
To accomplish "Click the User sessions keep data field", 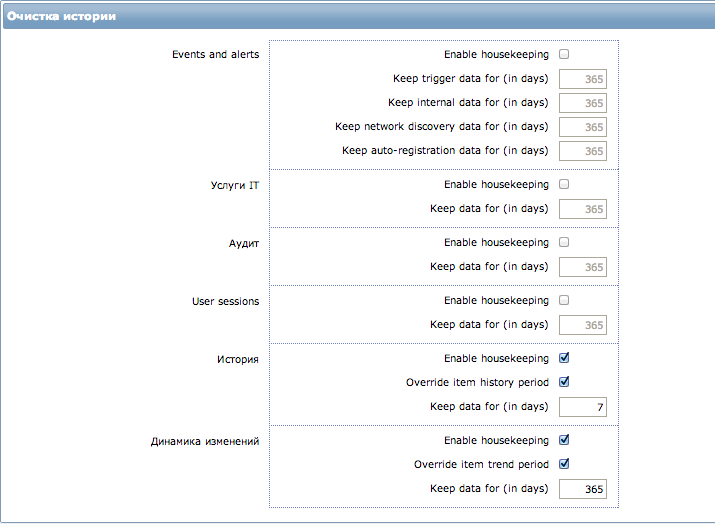I will [583, 325].
